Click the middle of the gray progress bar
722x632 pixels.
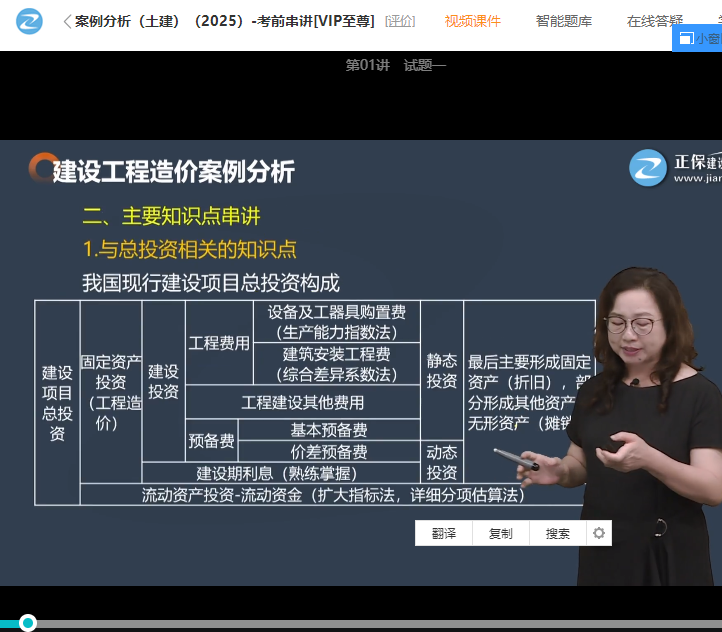[361, 624]
